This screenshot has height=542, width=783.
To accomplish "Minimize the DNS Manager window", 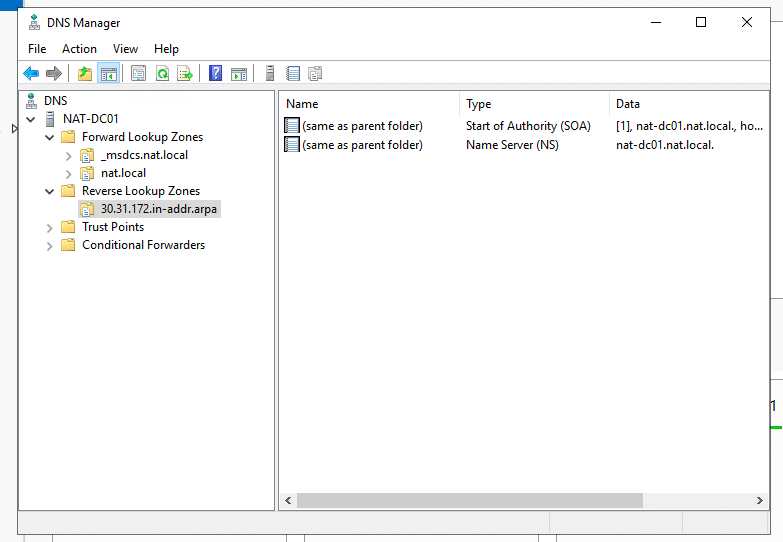I will tap(656, 22).
